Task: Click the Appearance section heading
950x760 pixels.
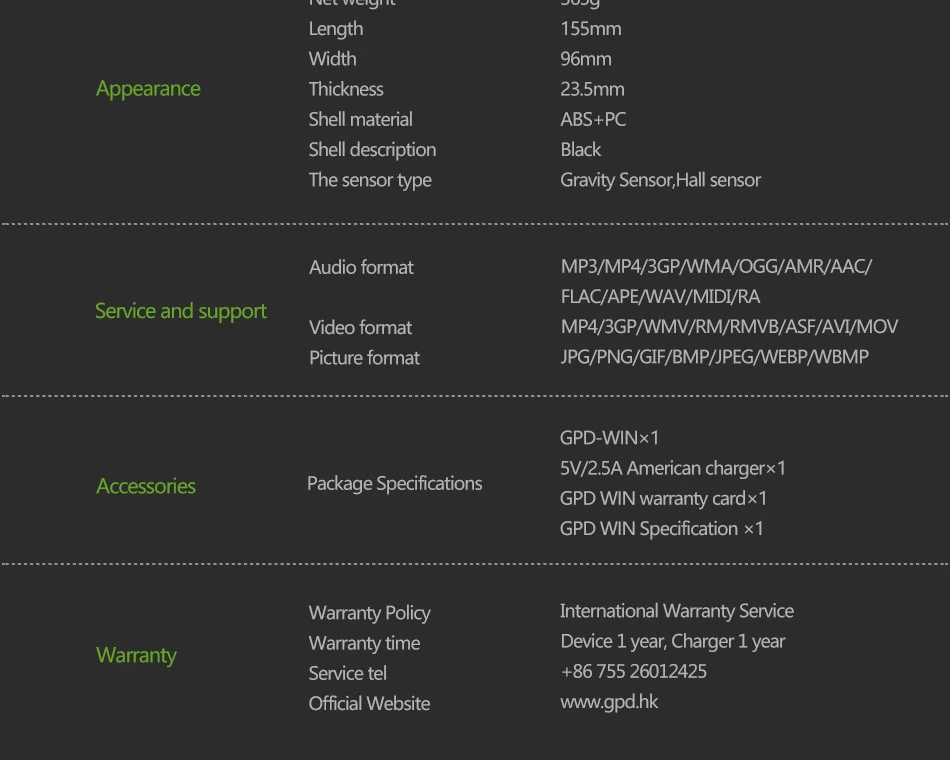Action: pyautogui.click(x=148, y=89)
